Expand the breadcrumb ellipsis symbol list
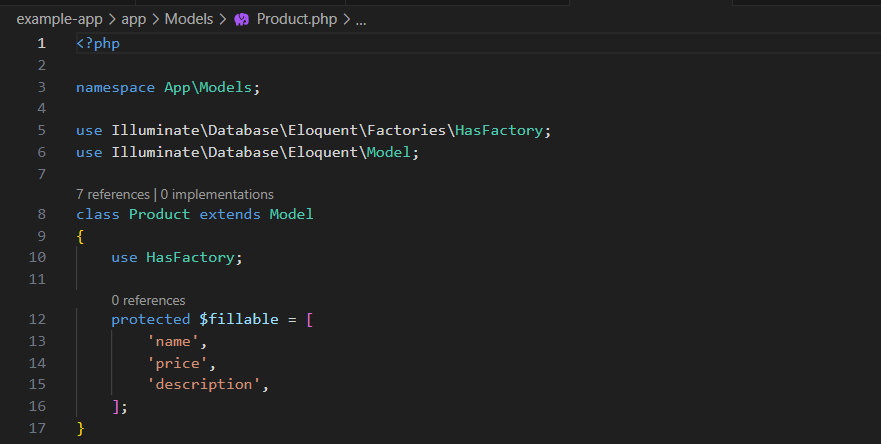 point(361,20)
